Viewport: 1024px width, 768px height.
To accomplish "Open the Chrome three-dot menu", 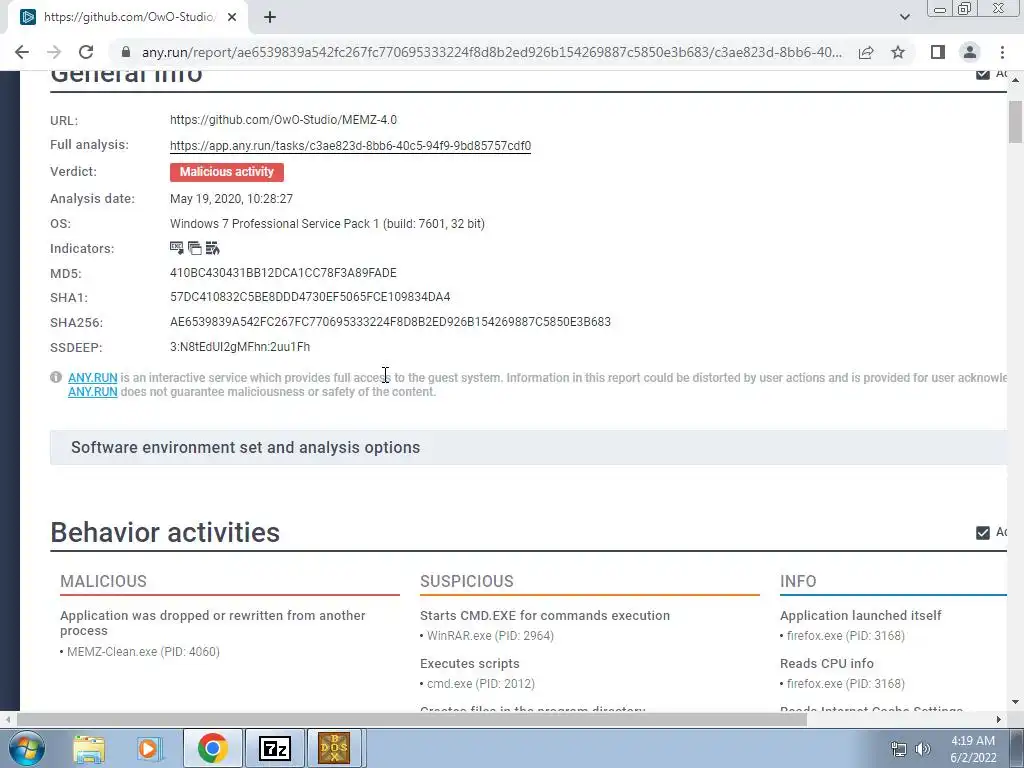I will coord(1002,52).
